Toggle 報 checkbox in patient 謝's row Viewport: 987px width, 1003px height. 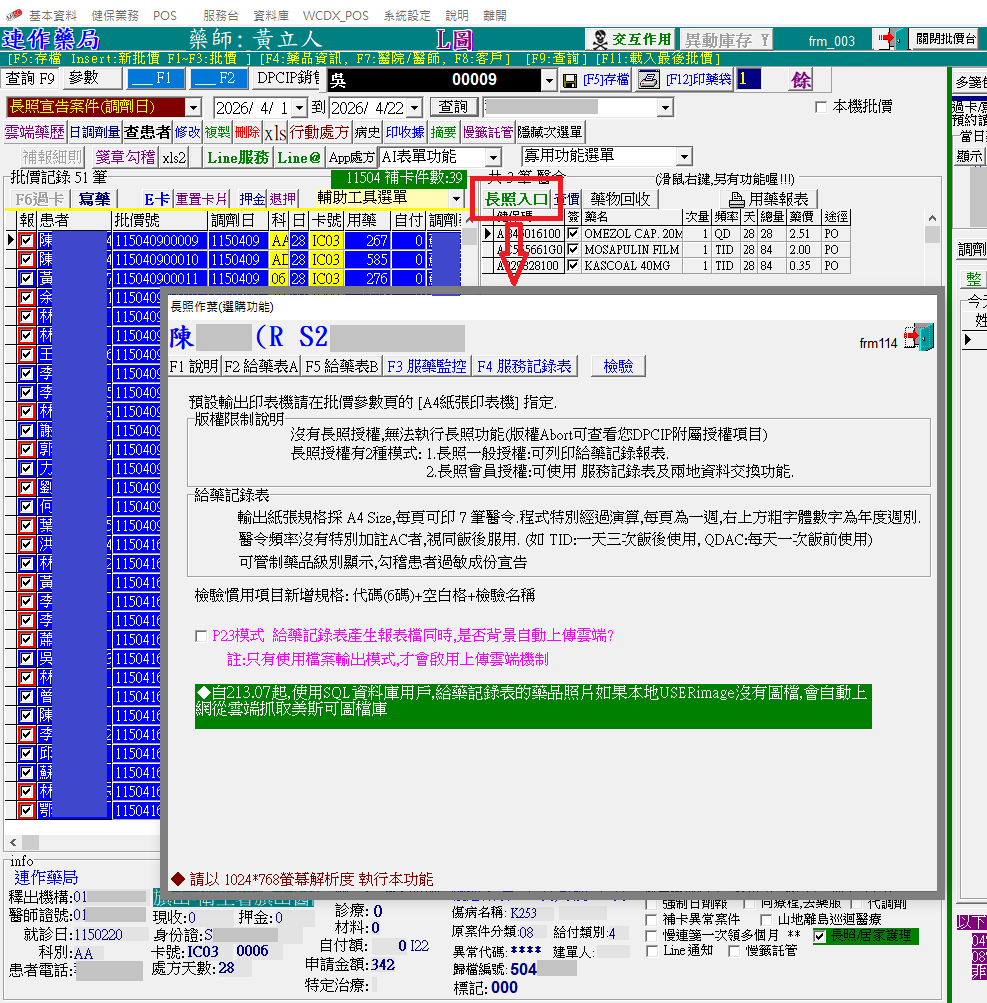point(26,430)
